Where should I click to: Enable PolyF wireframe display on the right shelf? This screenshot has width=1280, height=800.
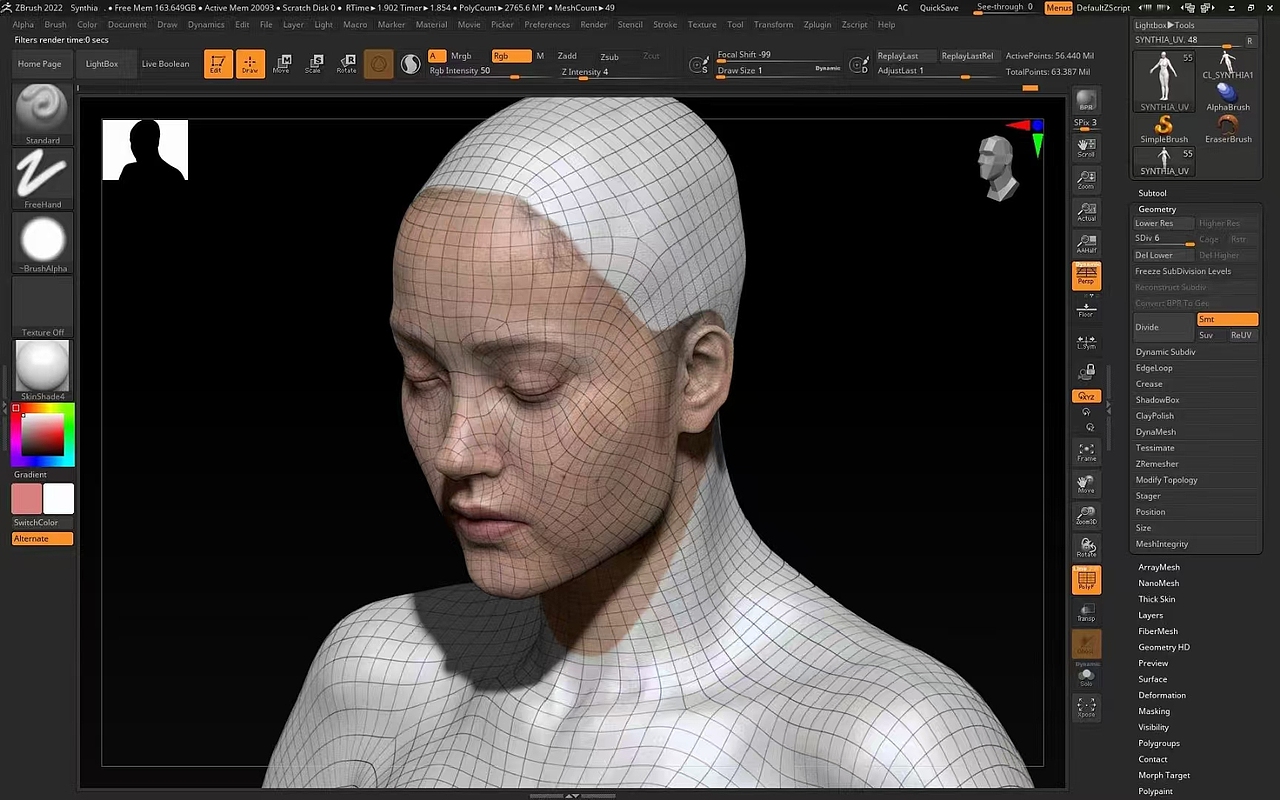click(x=1086, y=580)
